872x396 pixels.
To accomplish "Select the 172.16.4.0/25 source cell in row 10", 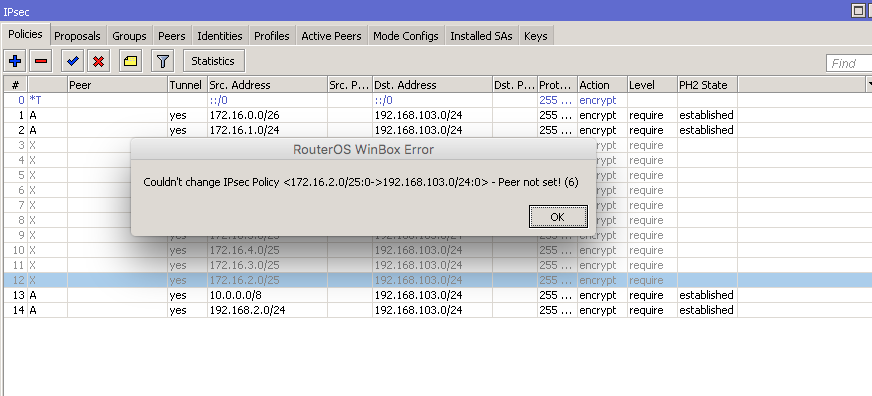I will pyautogui.click(x=267, y=250).
